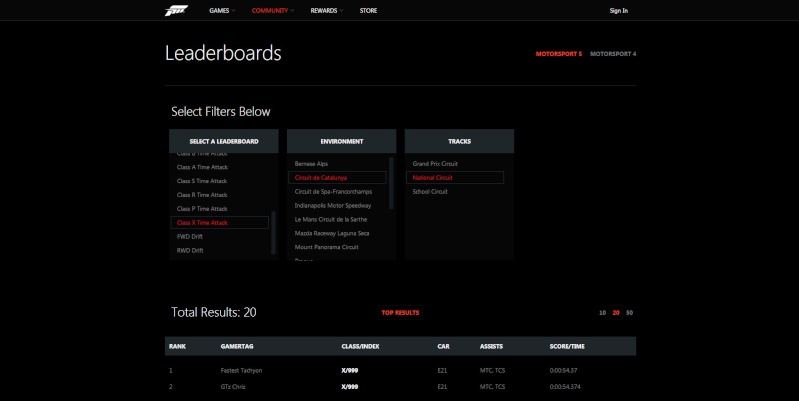Image resolution: width=799 pixels, height=401 pixels.
Task: Select Class X Time Attack leaderboard
Action: pyautogui.click(x=220, y=223)
